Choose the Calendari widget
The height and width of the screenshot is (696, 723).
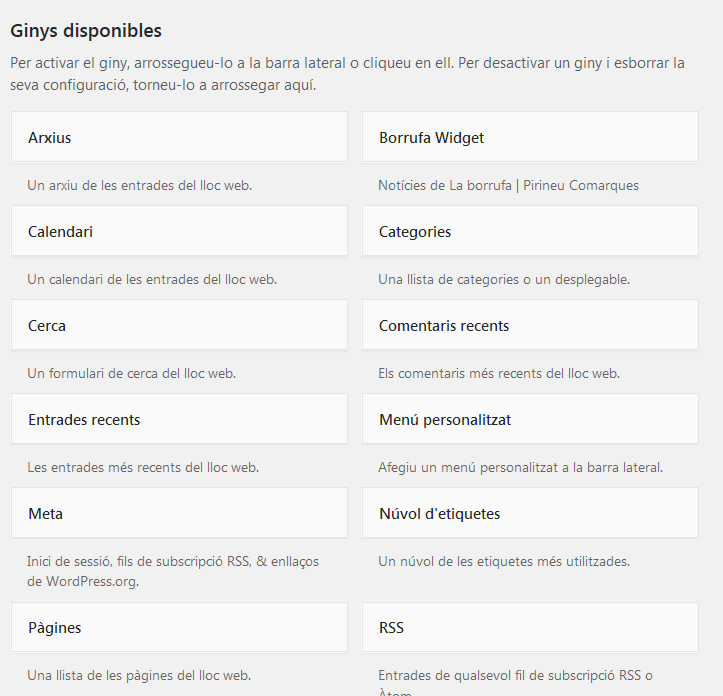coord(179,231)
